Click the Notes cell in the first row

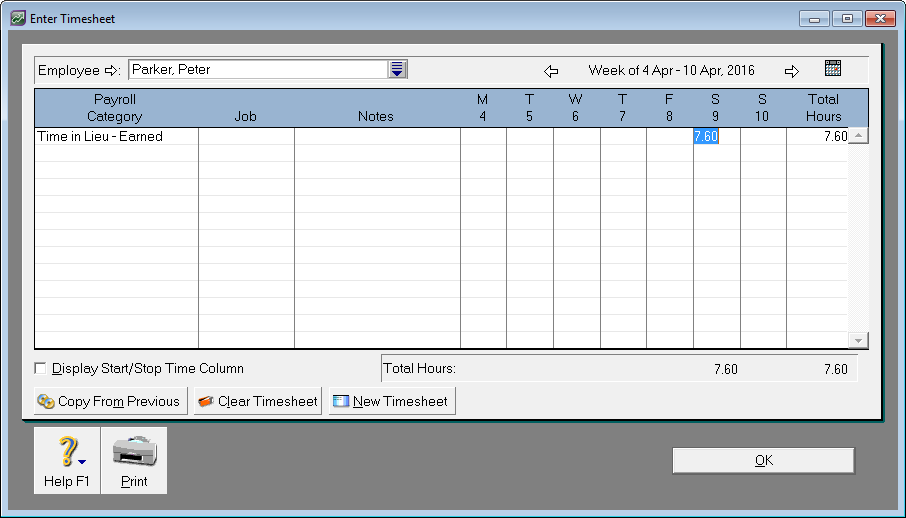point(377,136)
